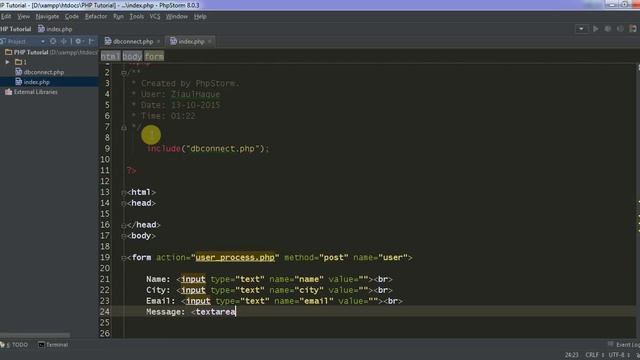Click the PHP closing tag on line 11
Viewport: 640px width, 360px height.
131,171
